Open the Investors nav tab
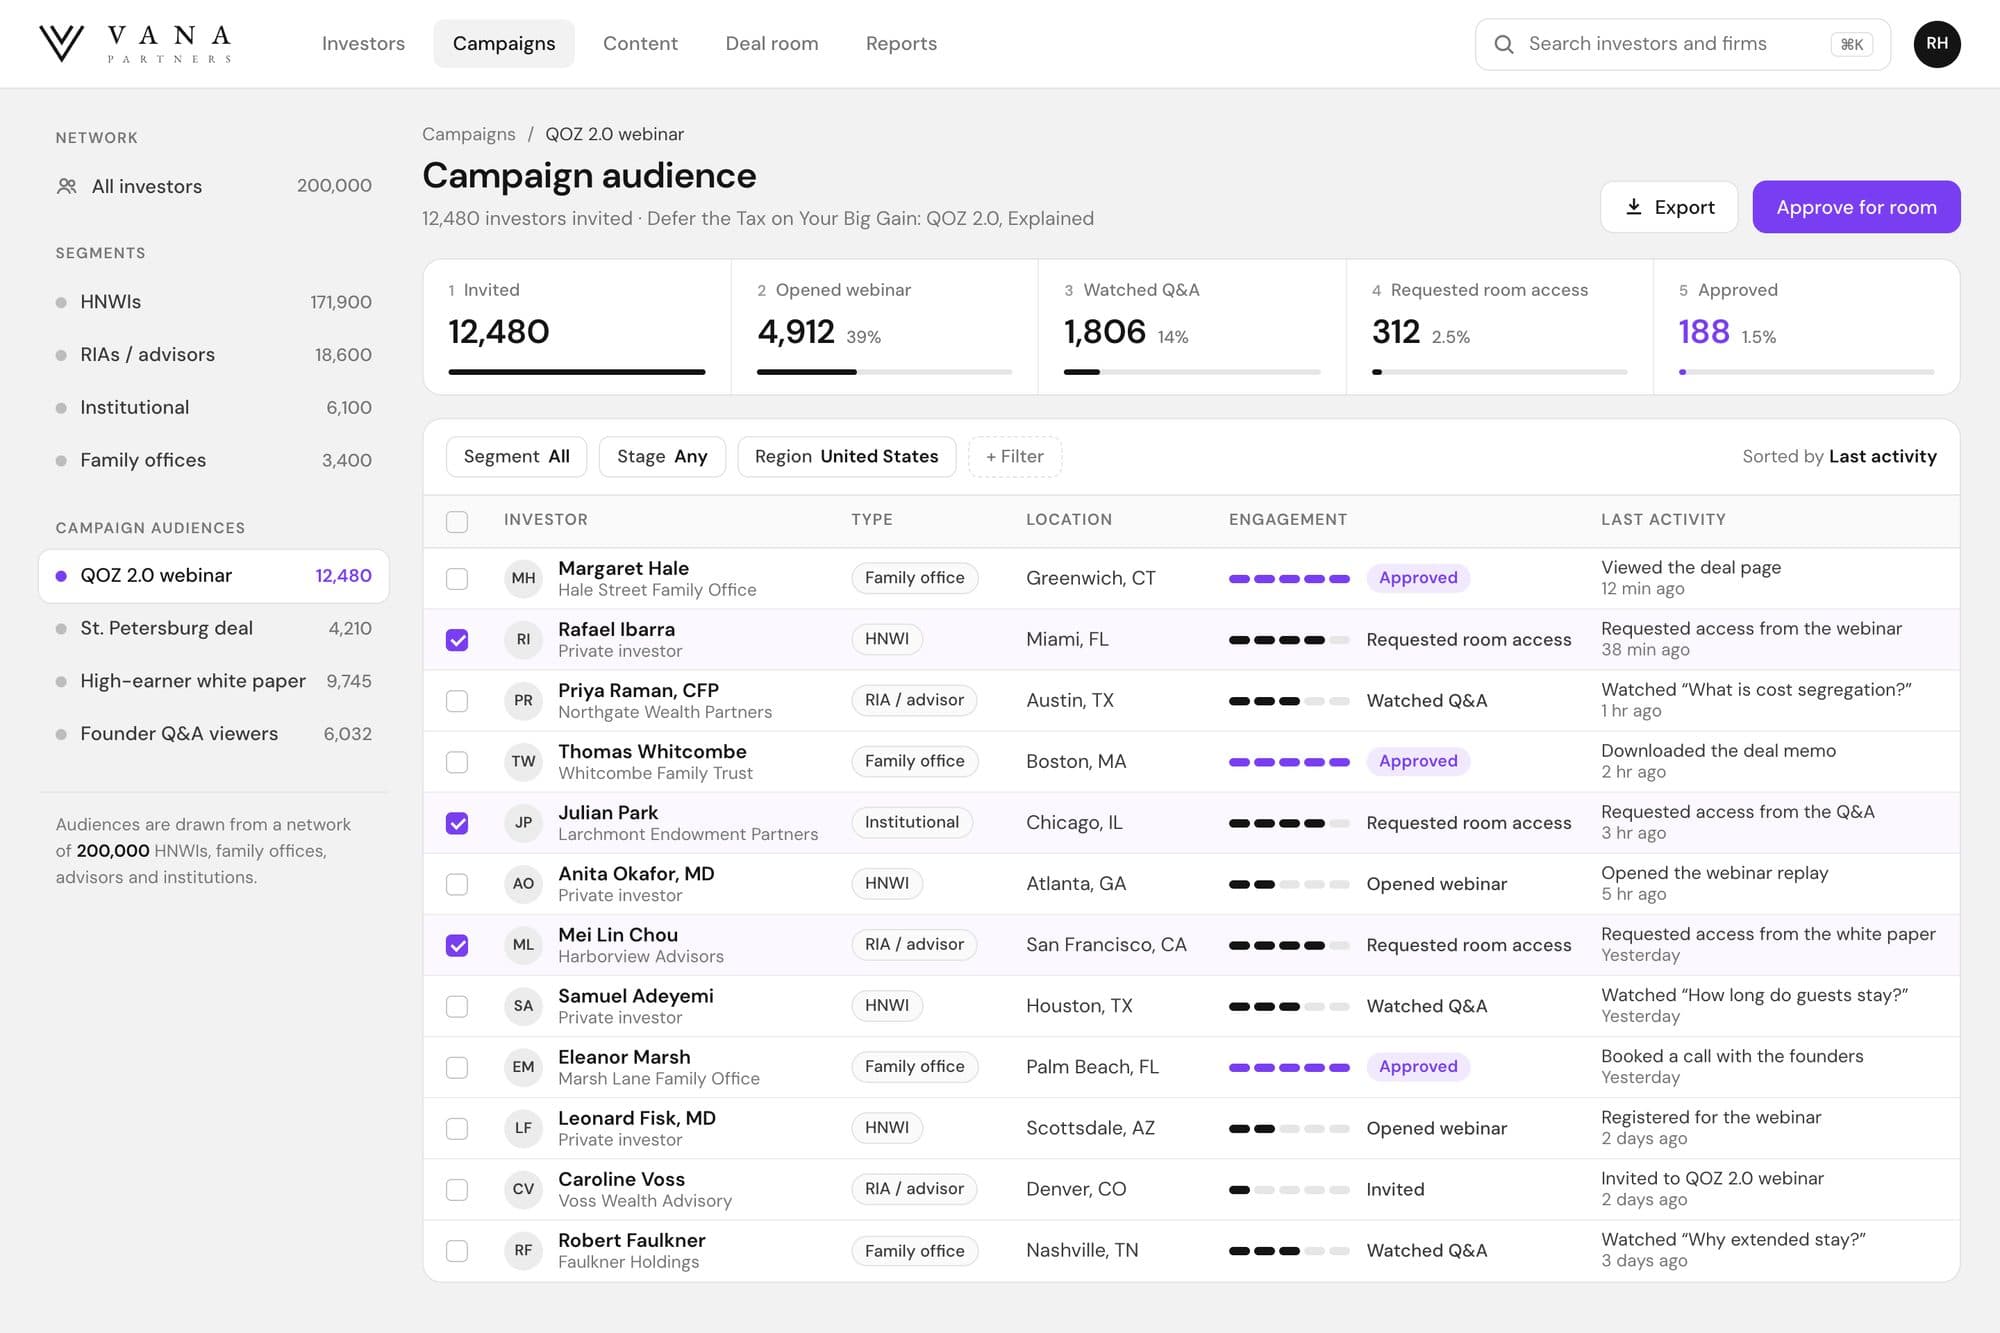The width and height of the screenshot is (2000, 1333). point(363,44)
